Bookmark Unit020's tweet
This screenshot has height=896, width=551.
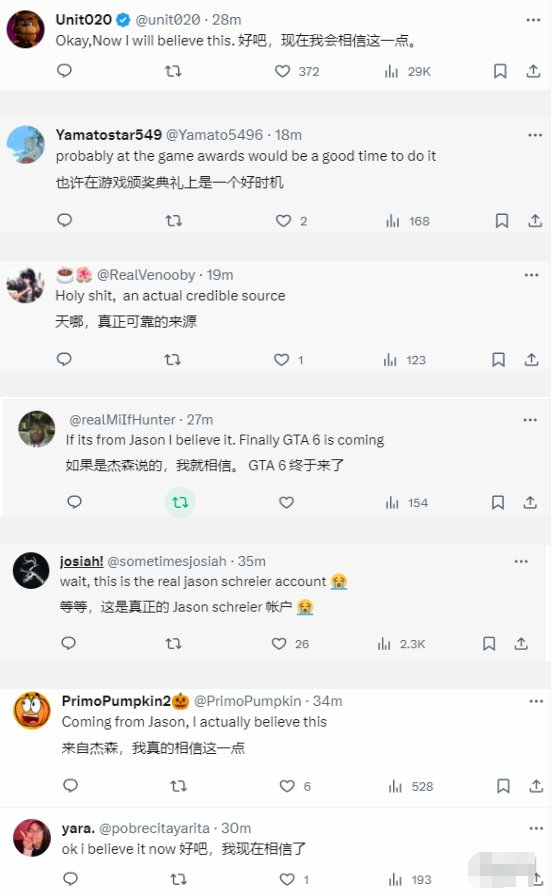pos(500,71)
